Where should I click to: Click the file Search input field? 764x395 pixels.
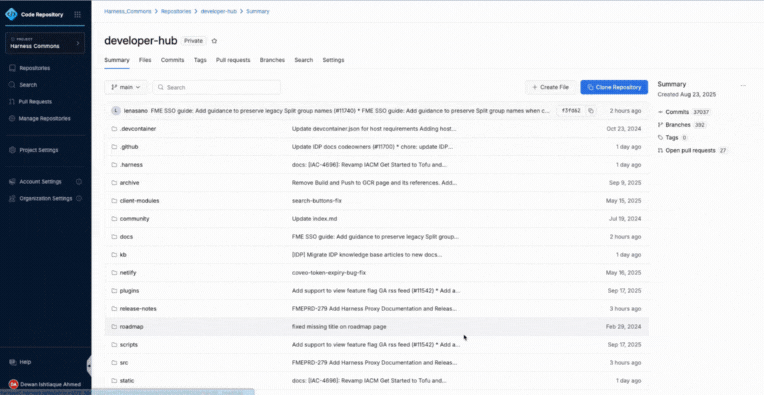tap(217, 87)
